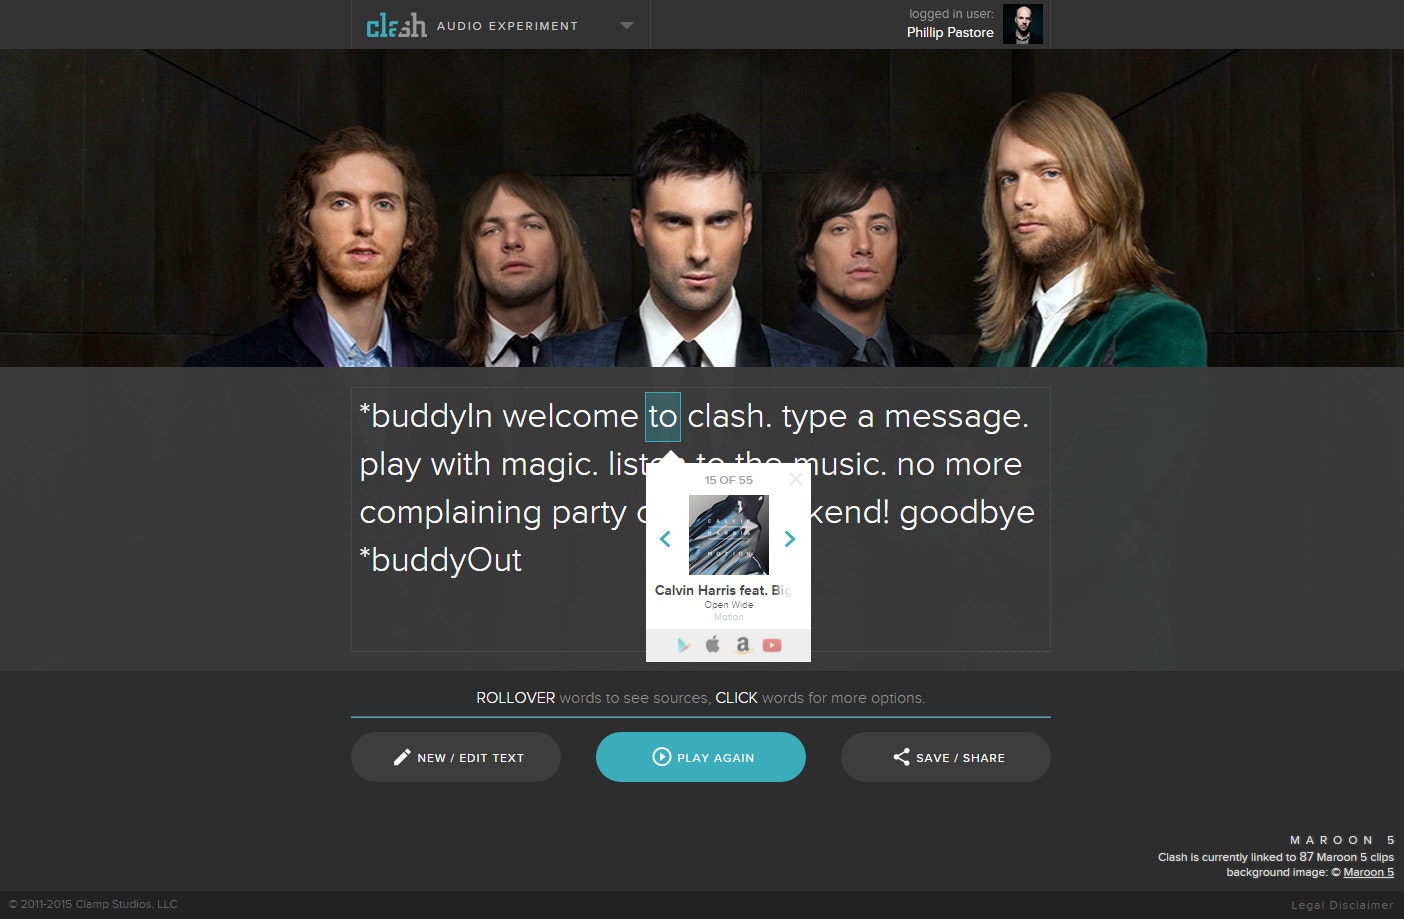Select the highlighted word "to"
This screenshot has width=1404, height=919.
(663, 417)
